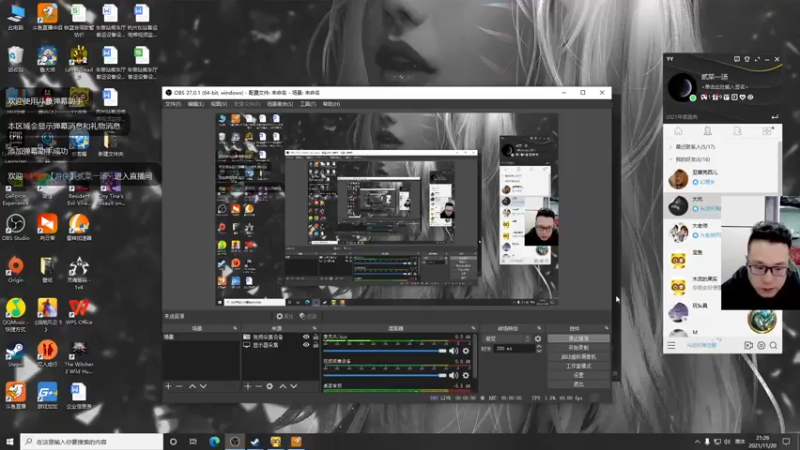Open 场景集合(S) menu in OBS
Image resolution: width=800 pixels, height=450 pixels.
click(280, 104)
